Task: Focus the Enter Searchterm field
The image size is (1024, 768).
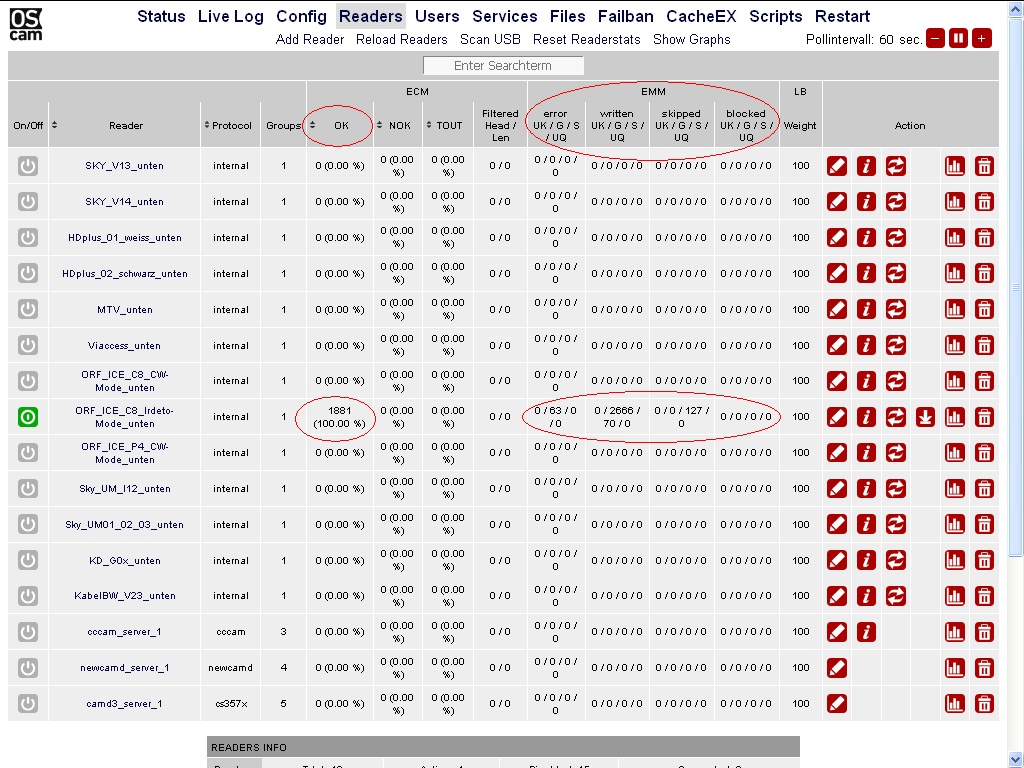Action: tap(503, 66)
